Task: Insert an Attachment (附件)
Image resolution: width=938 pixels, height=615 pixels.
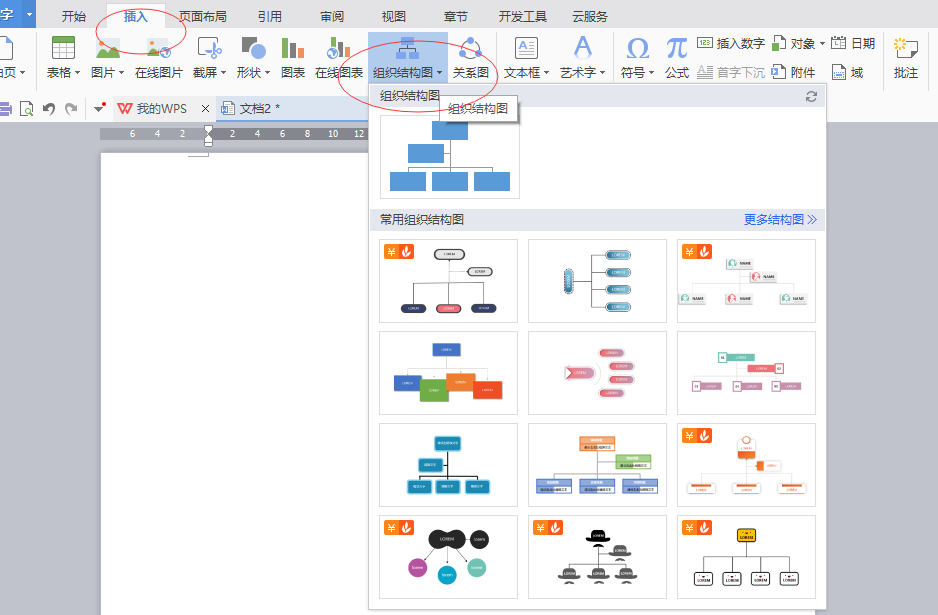Action: 793,73
